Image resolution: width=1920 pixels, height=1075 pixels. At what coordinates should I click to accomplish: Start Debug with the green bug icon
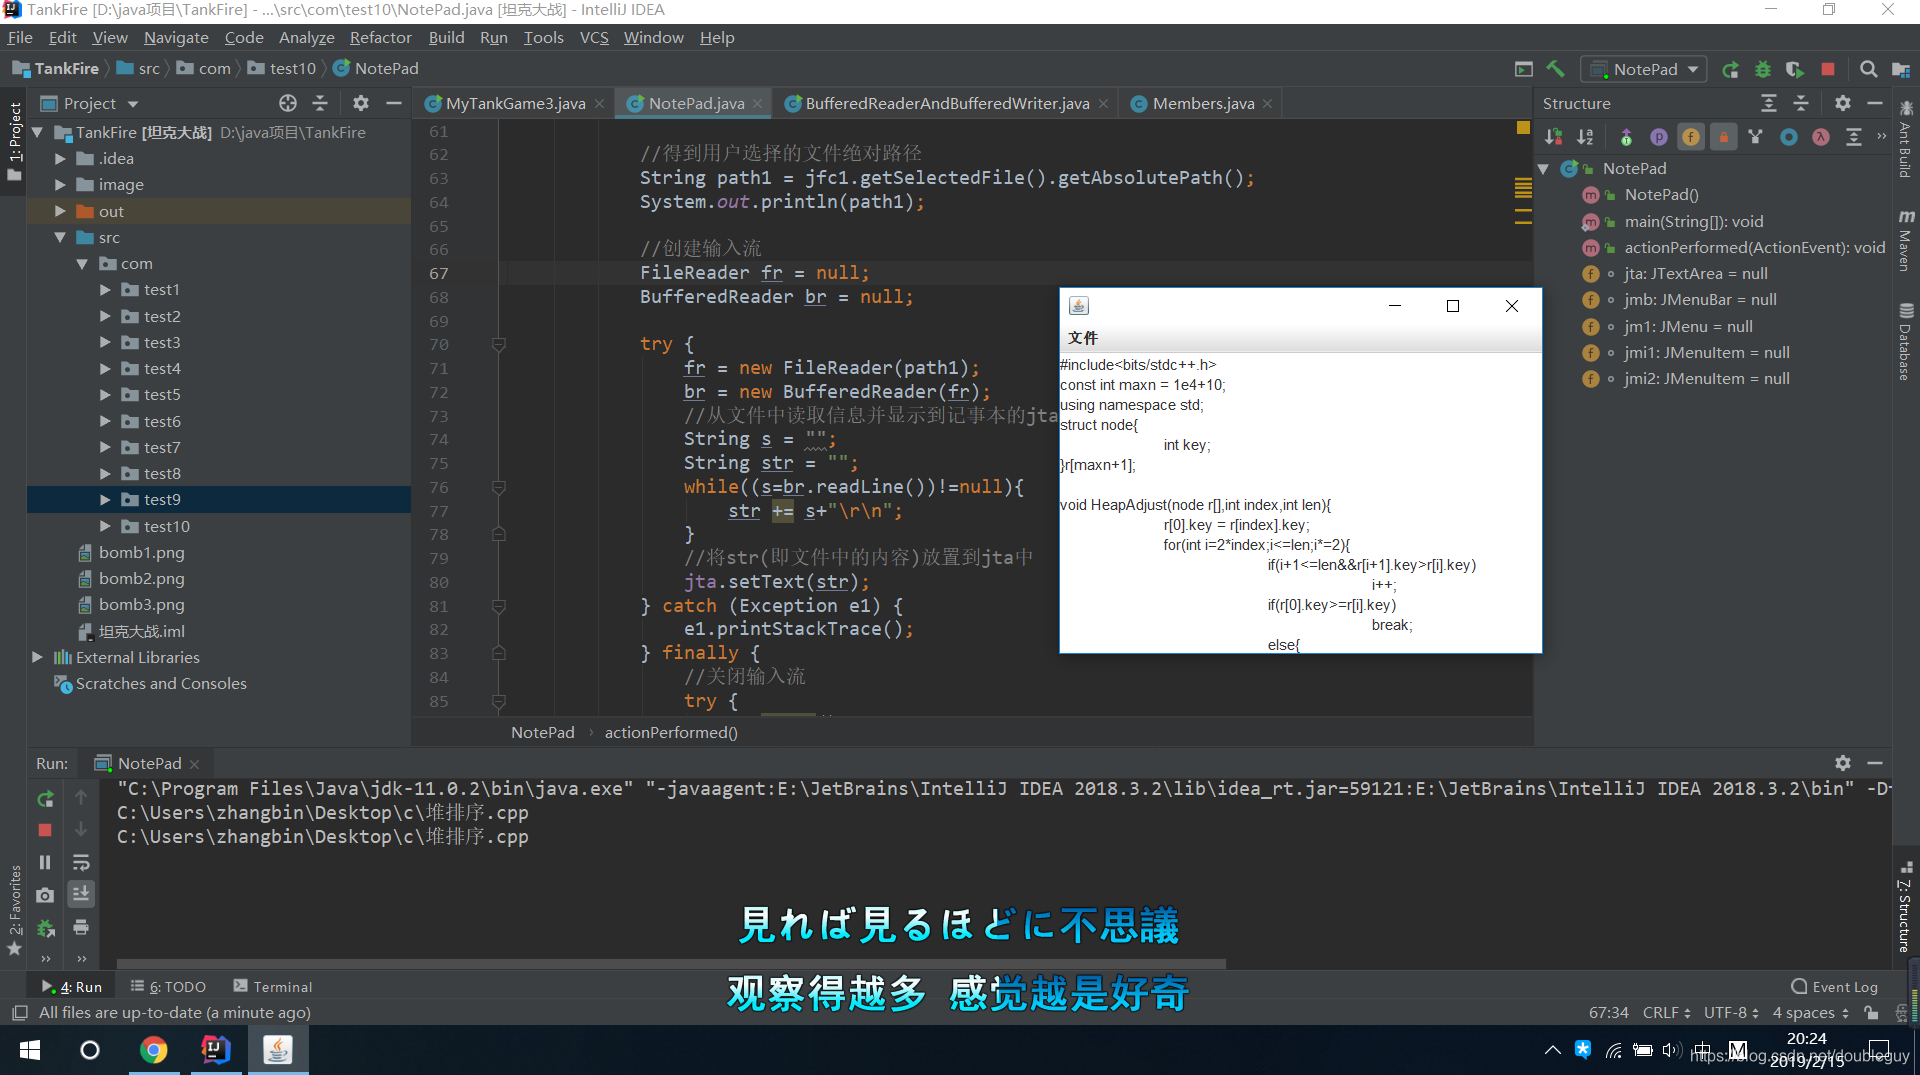point(1763,69)
